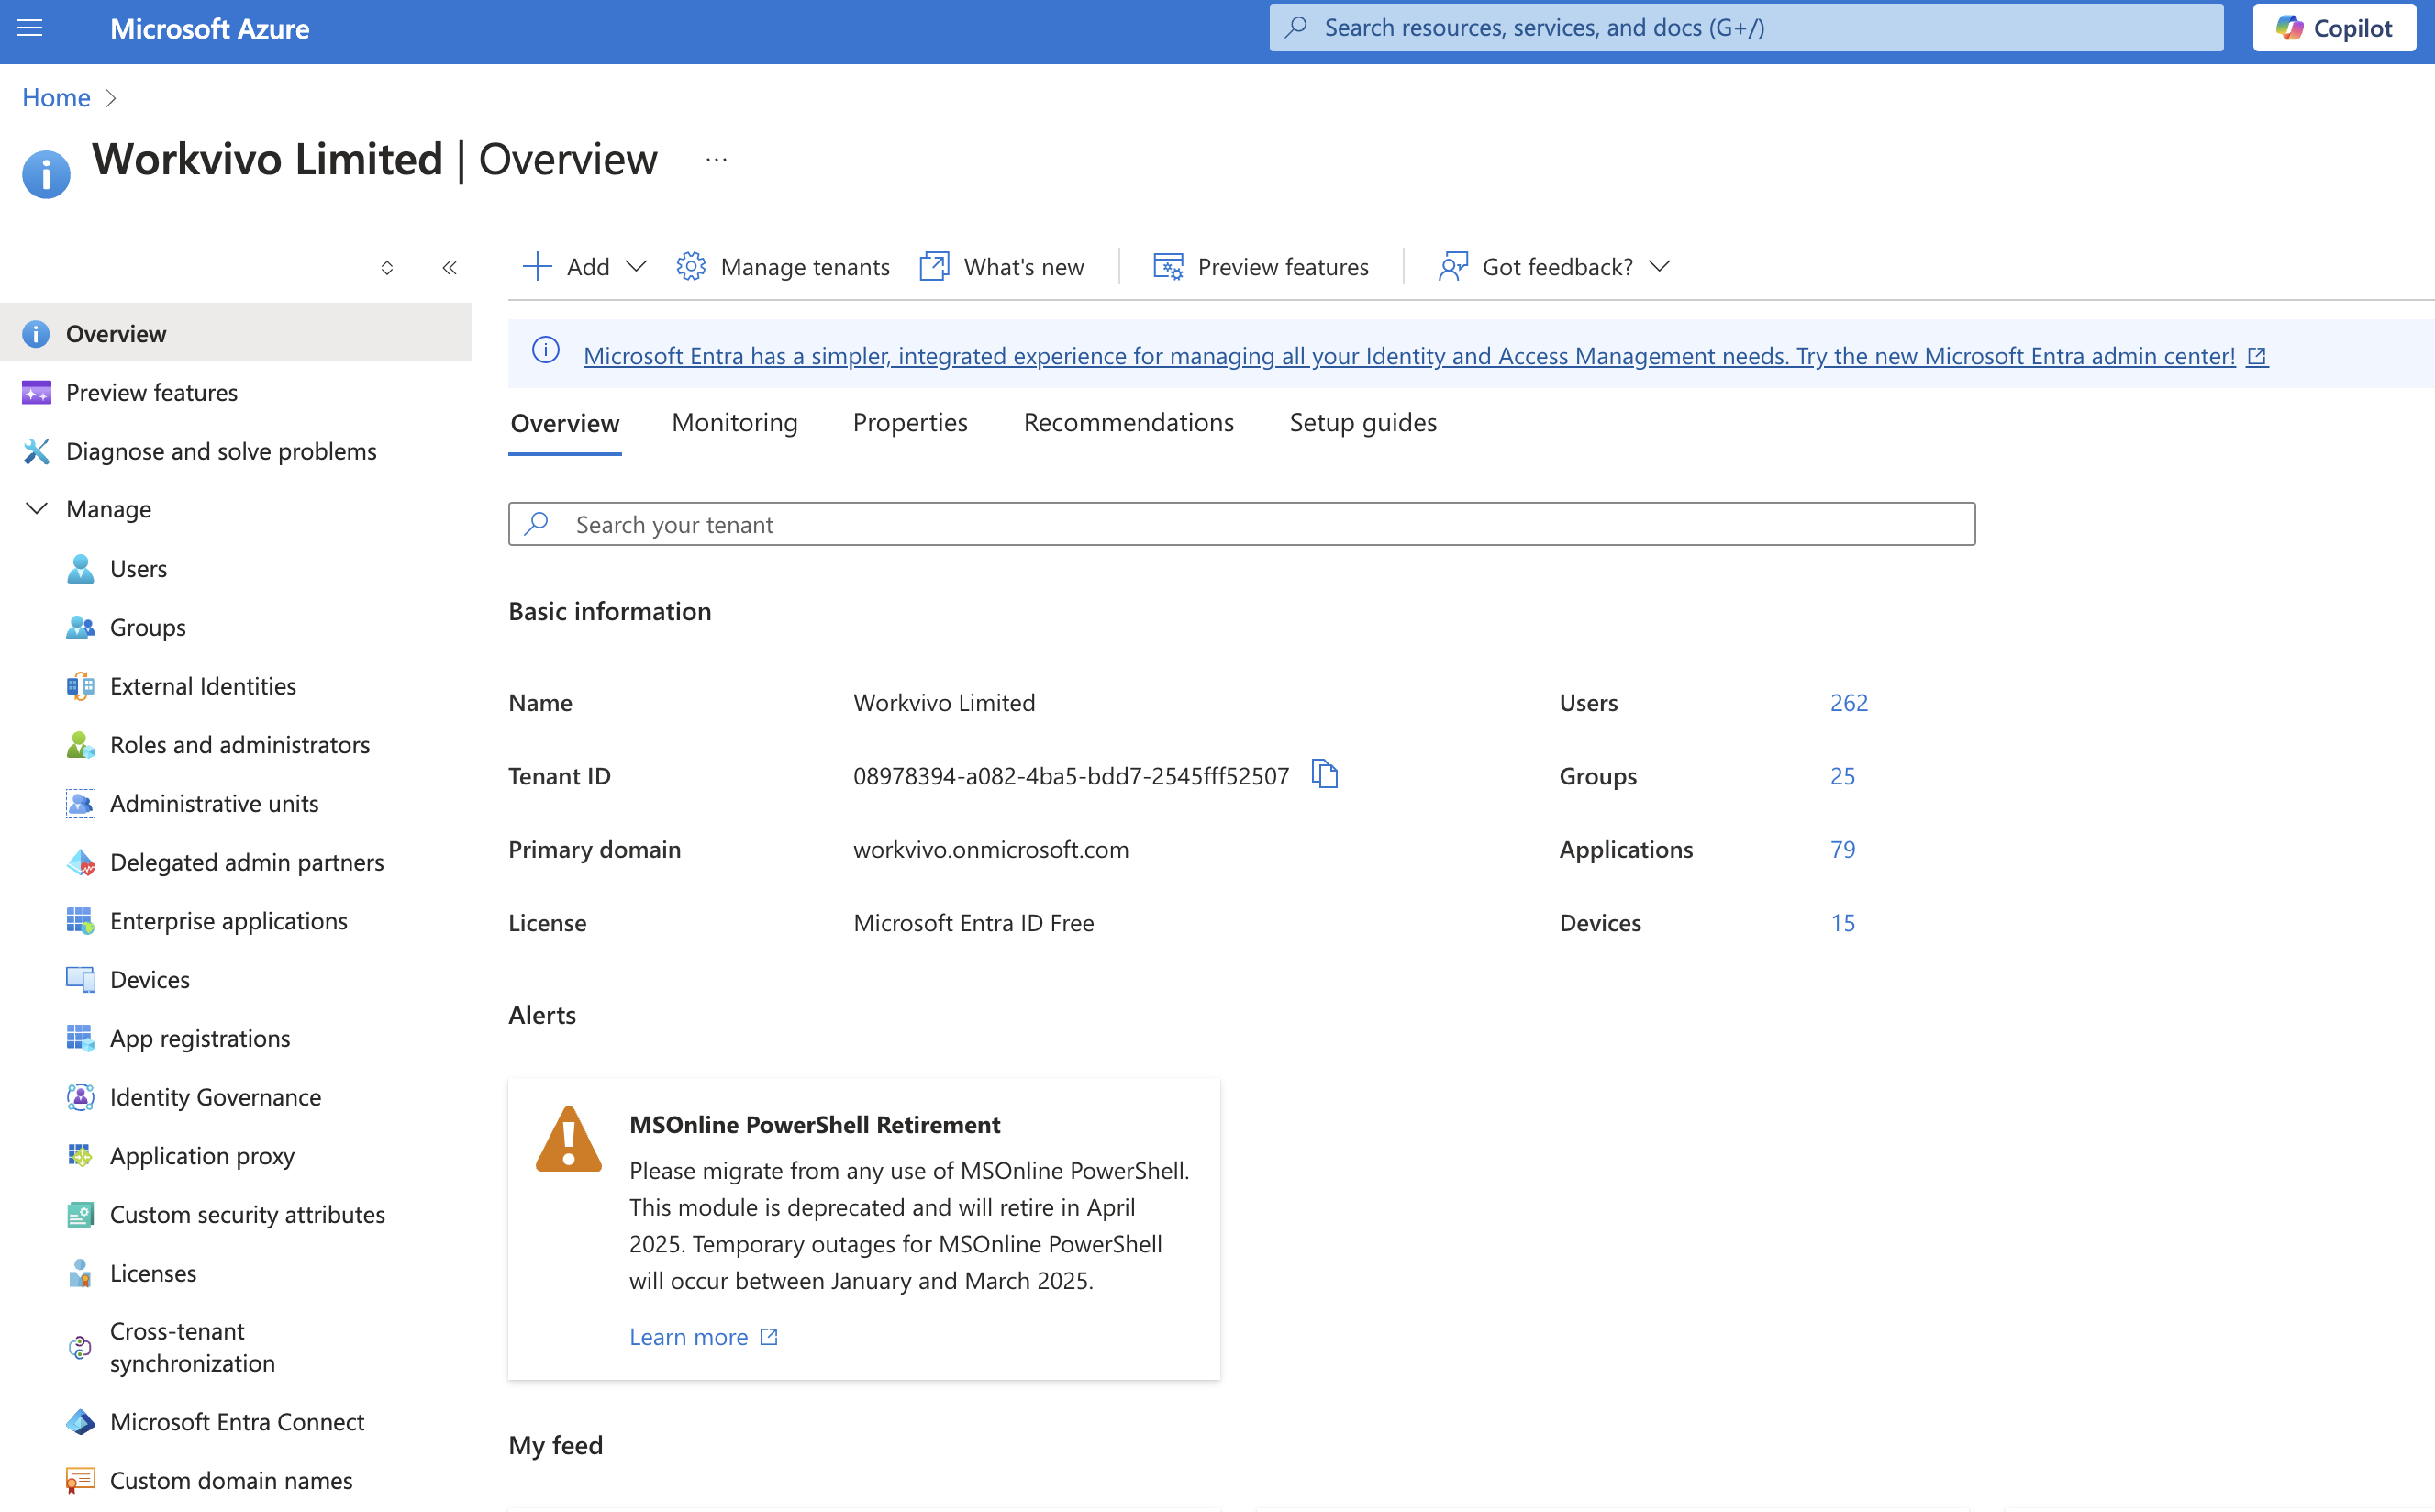The width and height of the screenshot is (2435, 1512).
Task: Open Microsoft Entra Connect icon
Action: click(80, 1421)
